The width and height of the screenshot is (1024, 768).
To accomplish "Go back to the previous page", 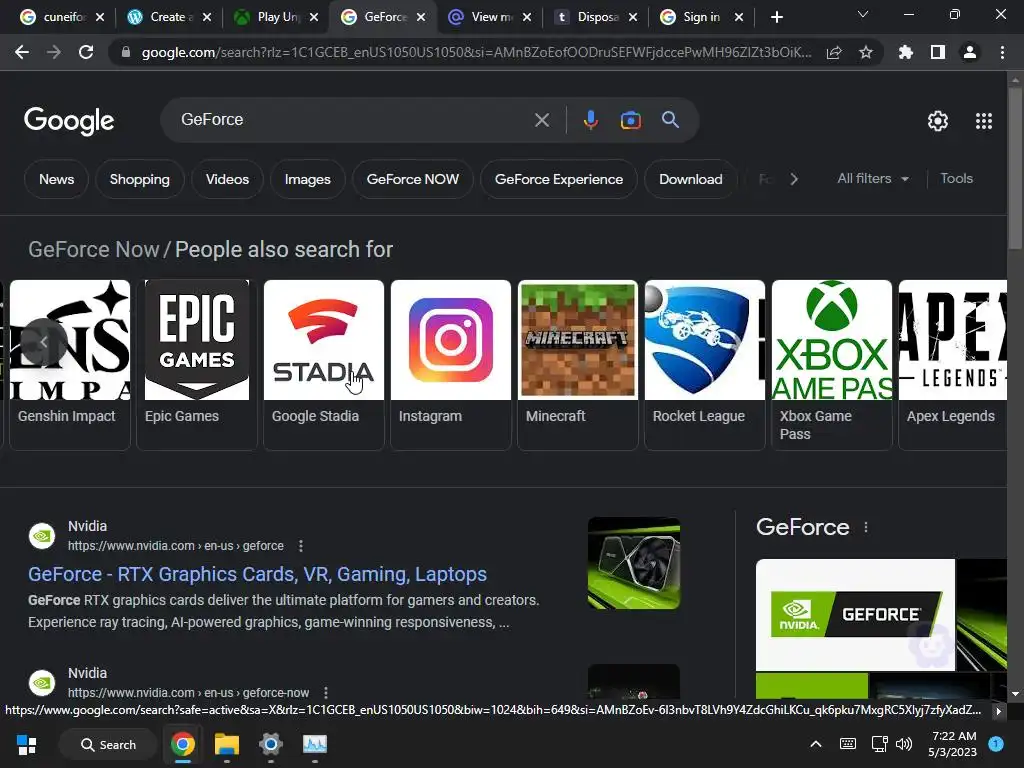I will tap(22, 52).
